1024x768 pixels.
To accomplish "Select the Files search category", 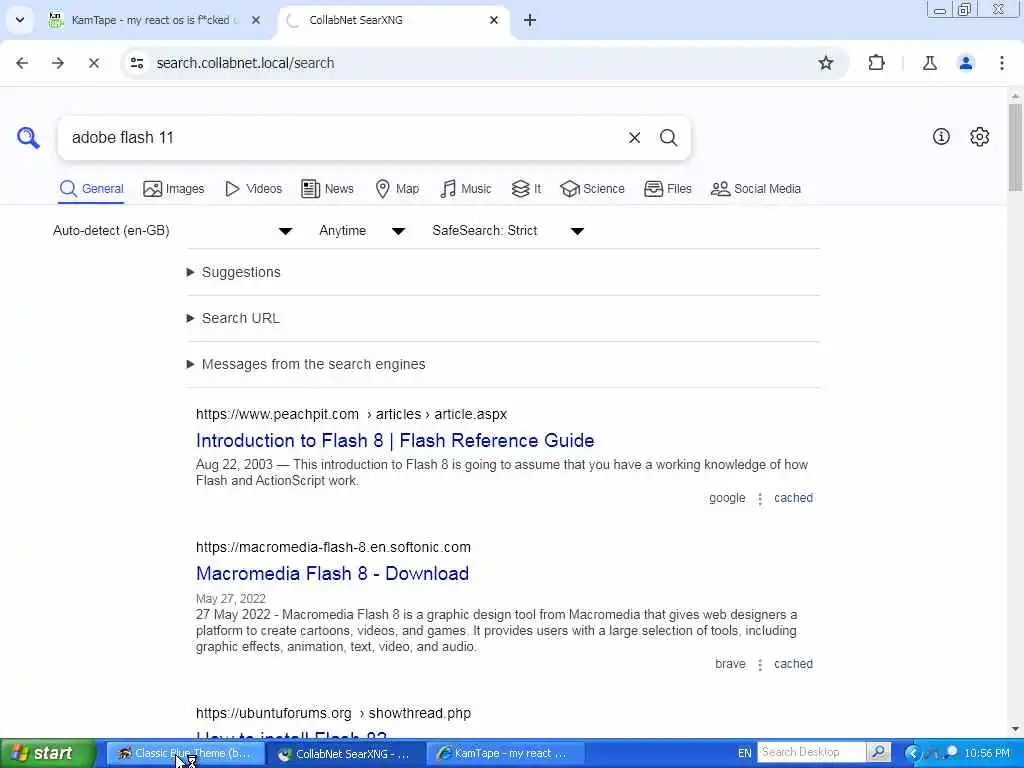I will pyautogui.click(x=667, y=189).
